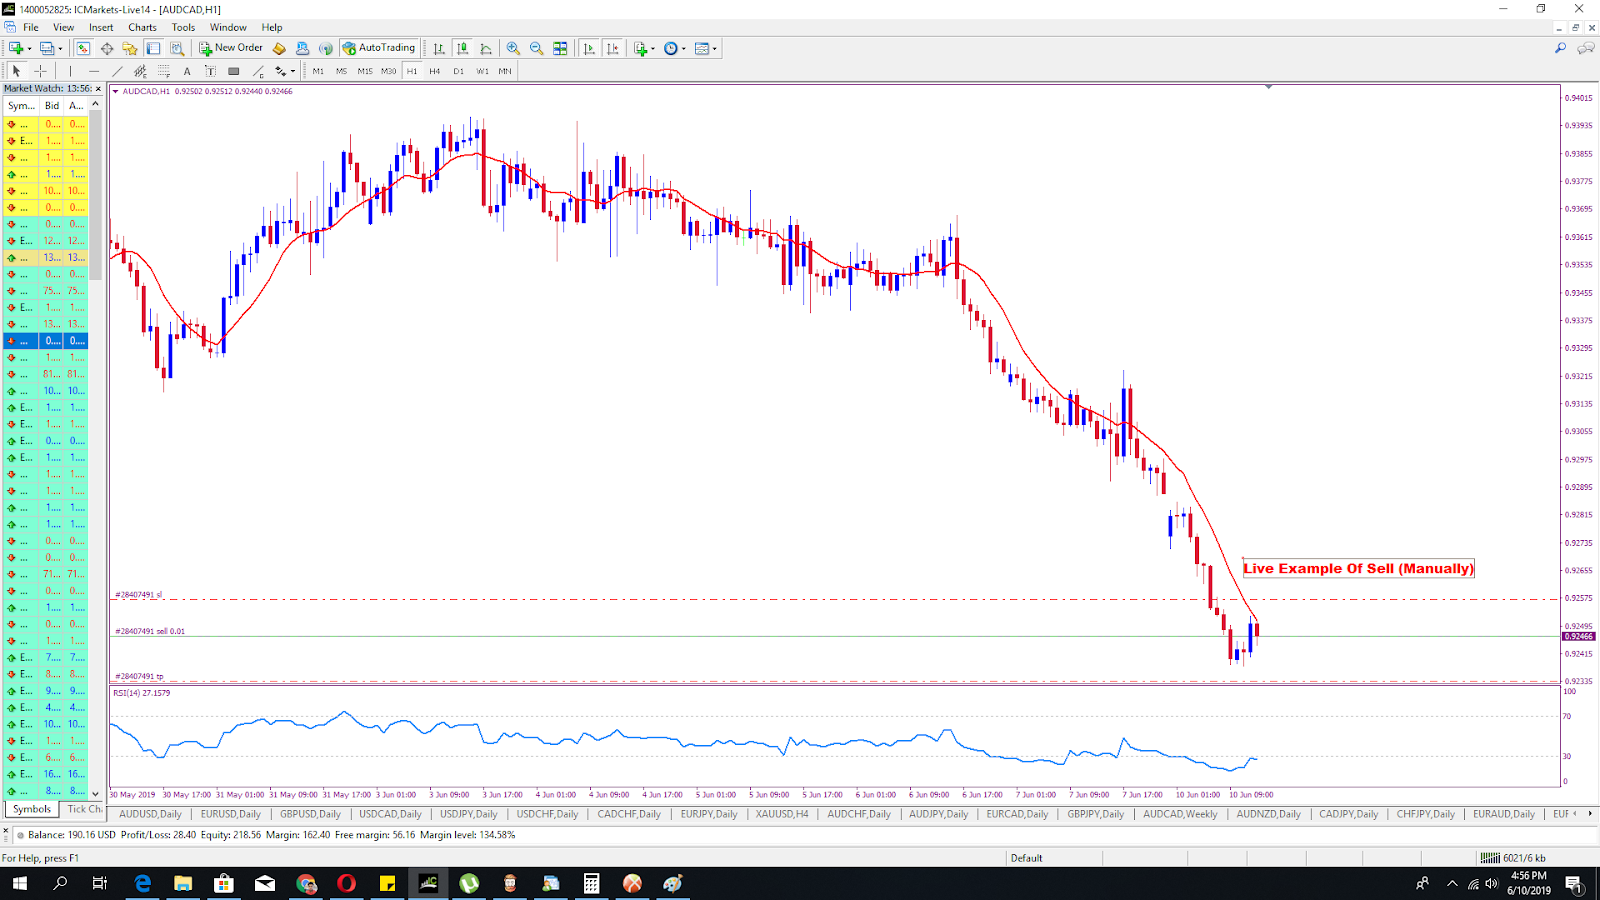The height and width of the screenshot is (900, 1600).
Task: Switch to the AUDCAD,Weekly chart tab
Action: 1180,814
